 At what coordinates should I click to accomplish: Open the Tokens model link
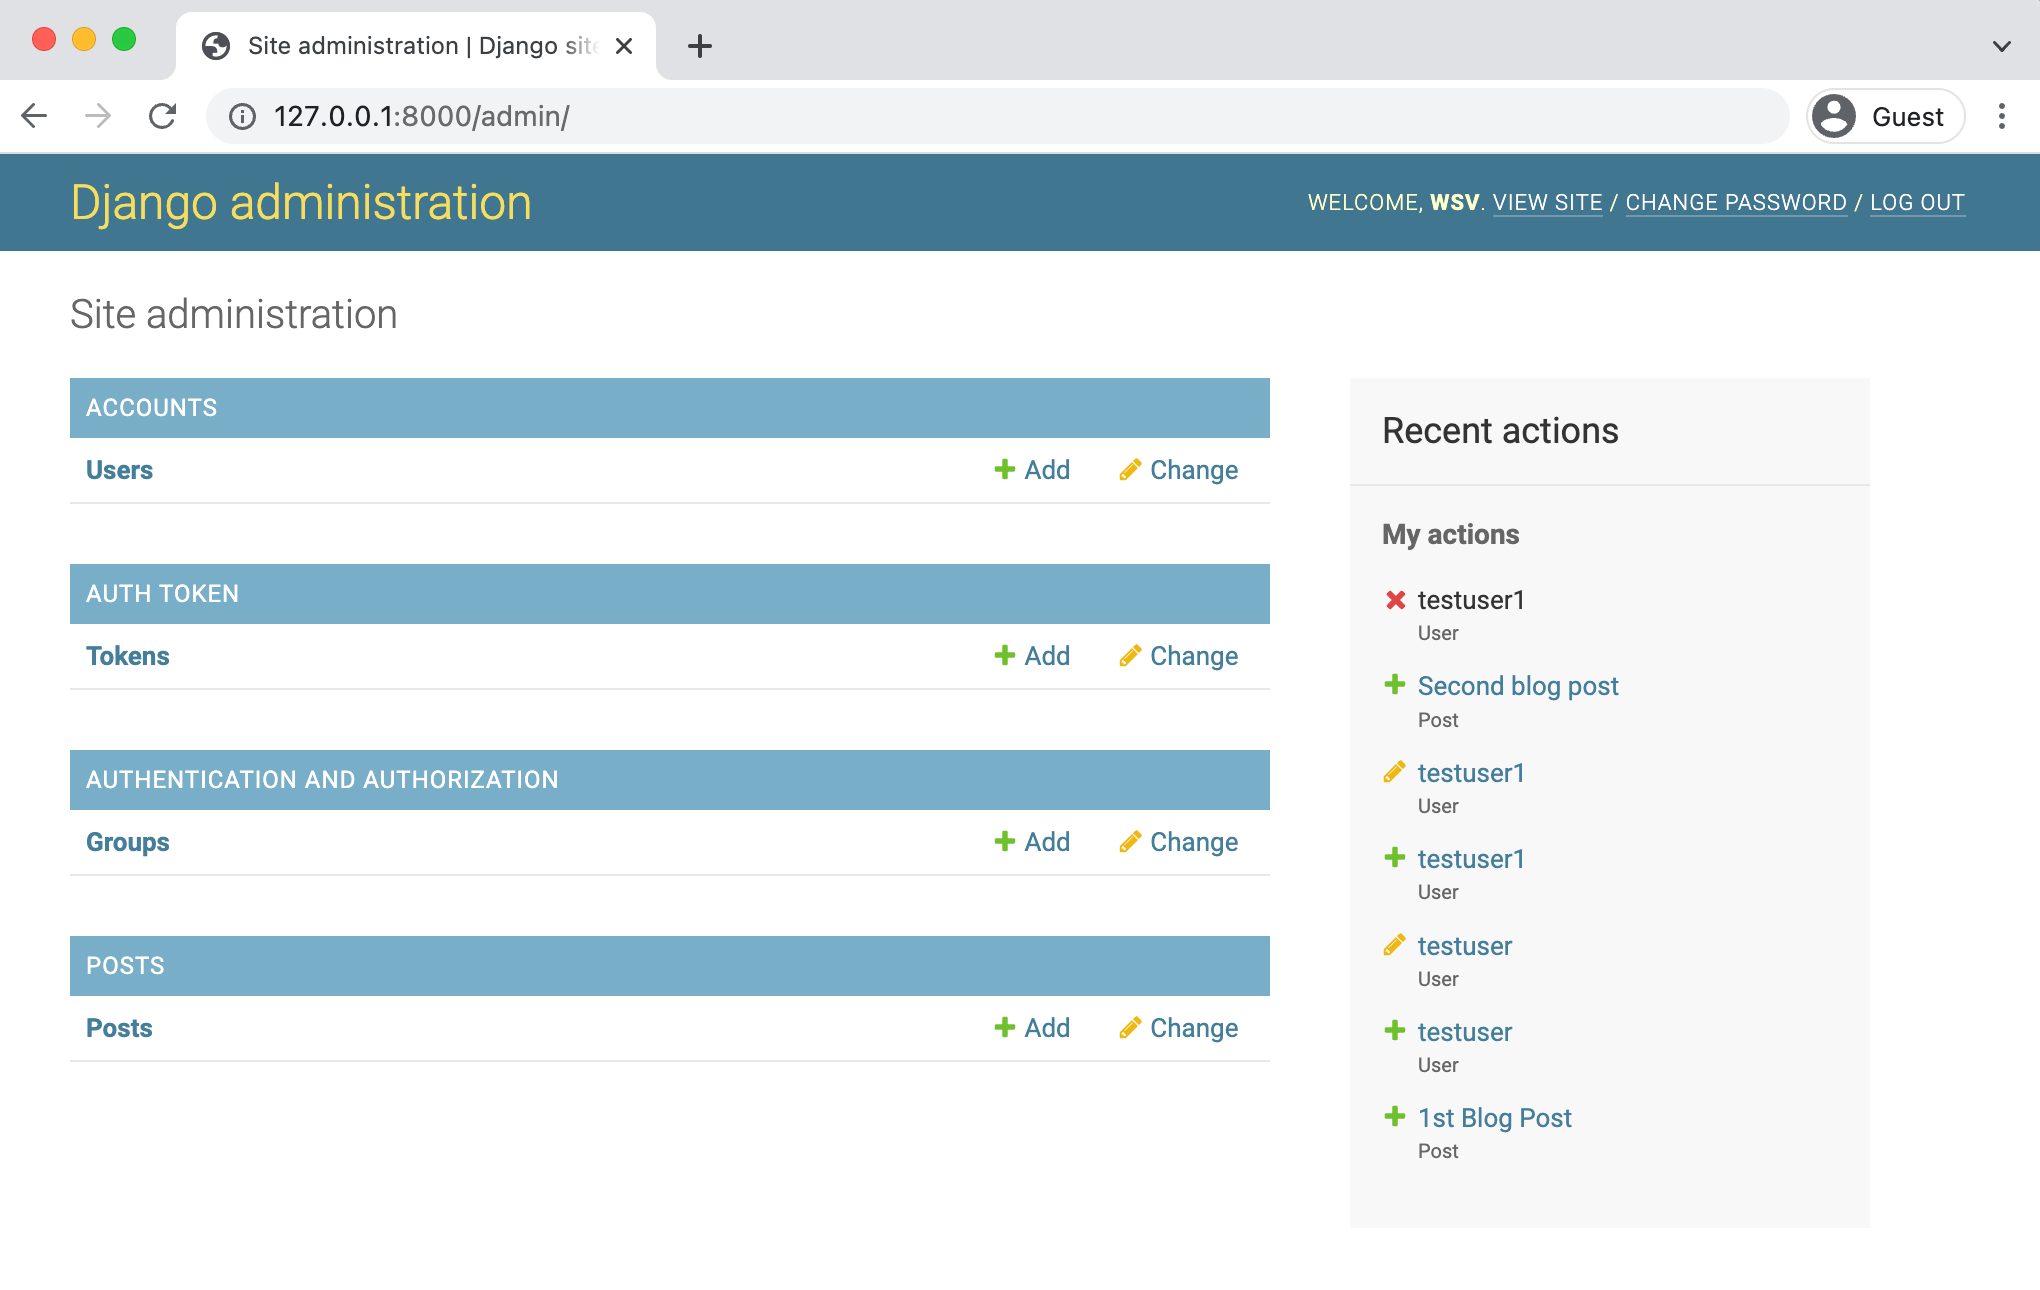click(x=127, y=656)
